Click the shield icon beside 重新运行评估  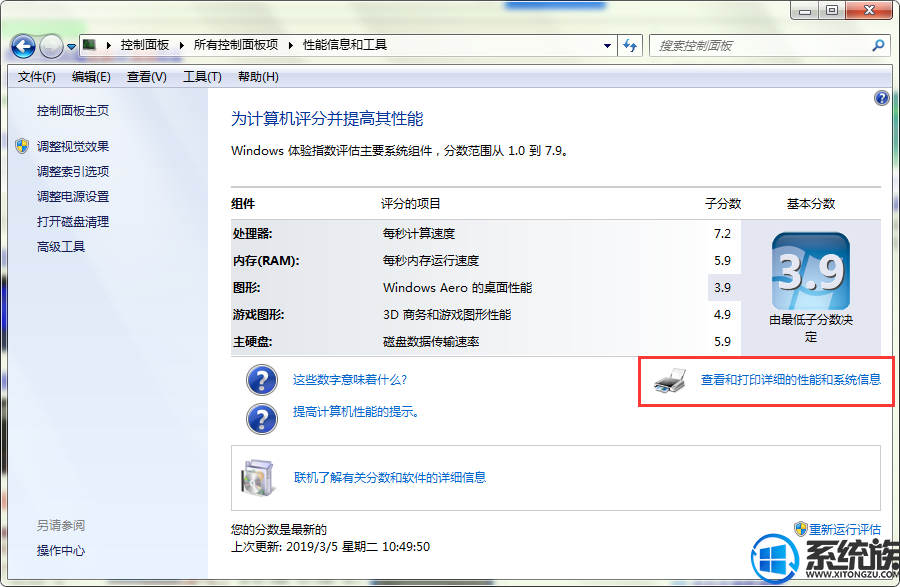(801, 529)
